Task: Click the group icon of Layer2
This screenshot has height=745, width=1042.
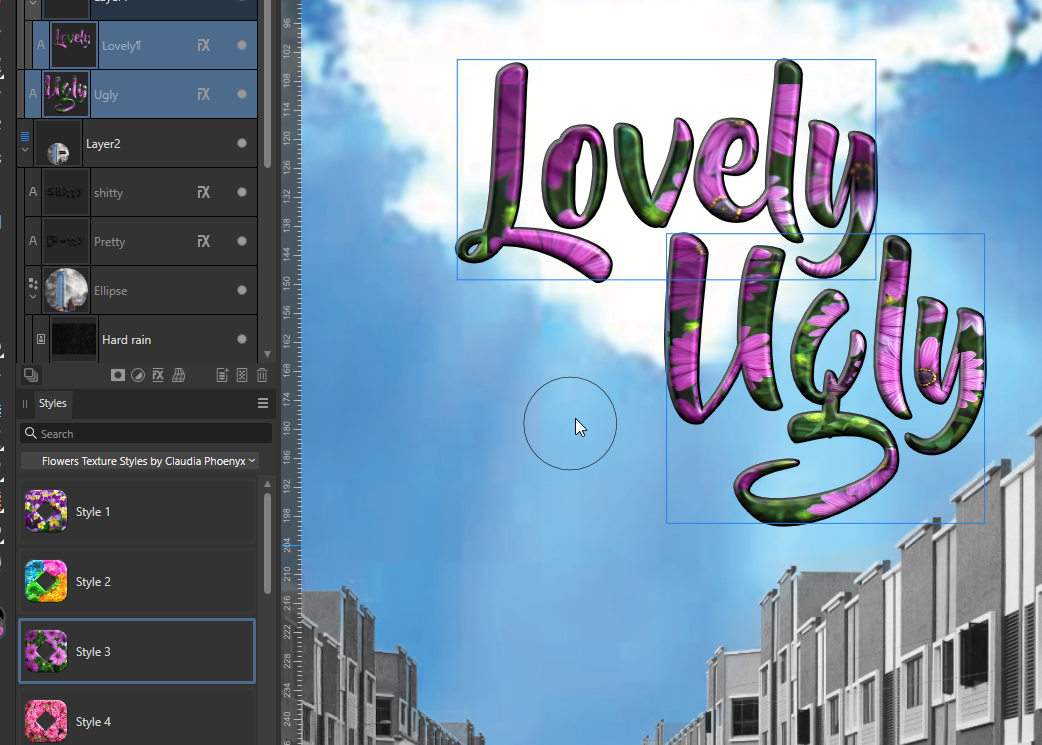Action: click(25, 136)
